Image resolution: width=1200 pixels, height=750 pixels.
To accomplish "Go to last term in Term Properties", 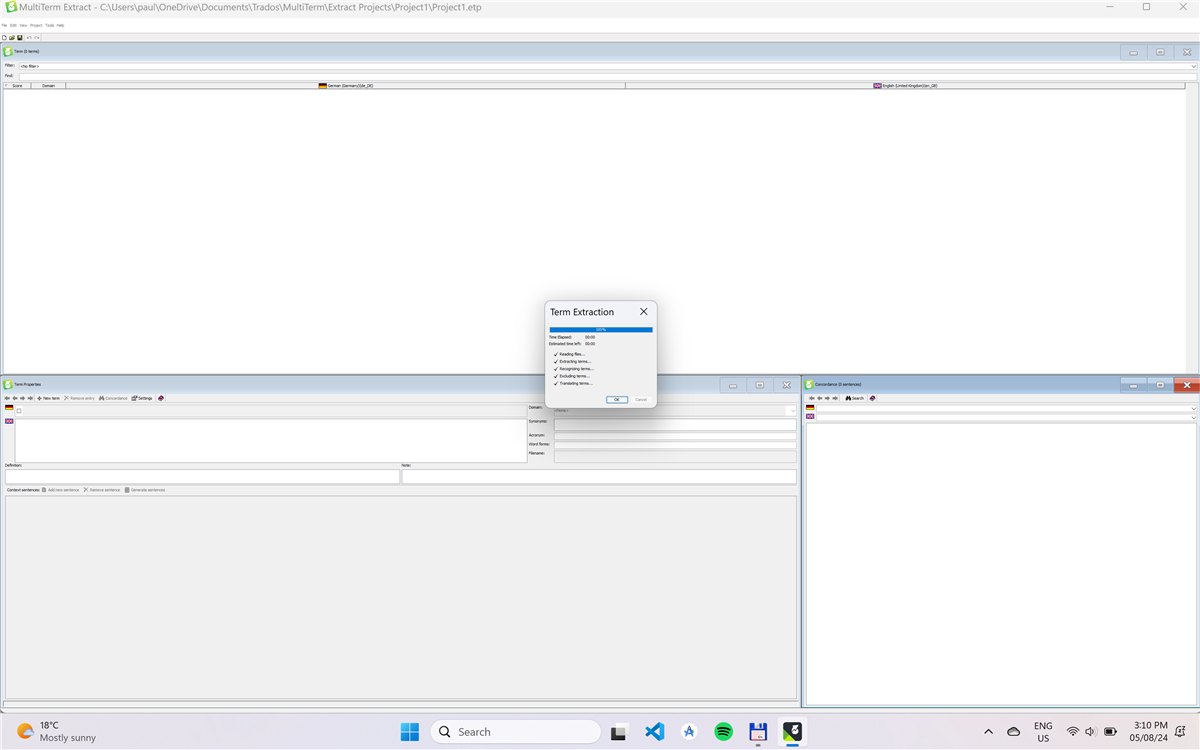I will coord(30,398).
